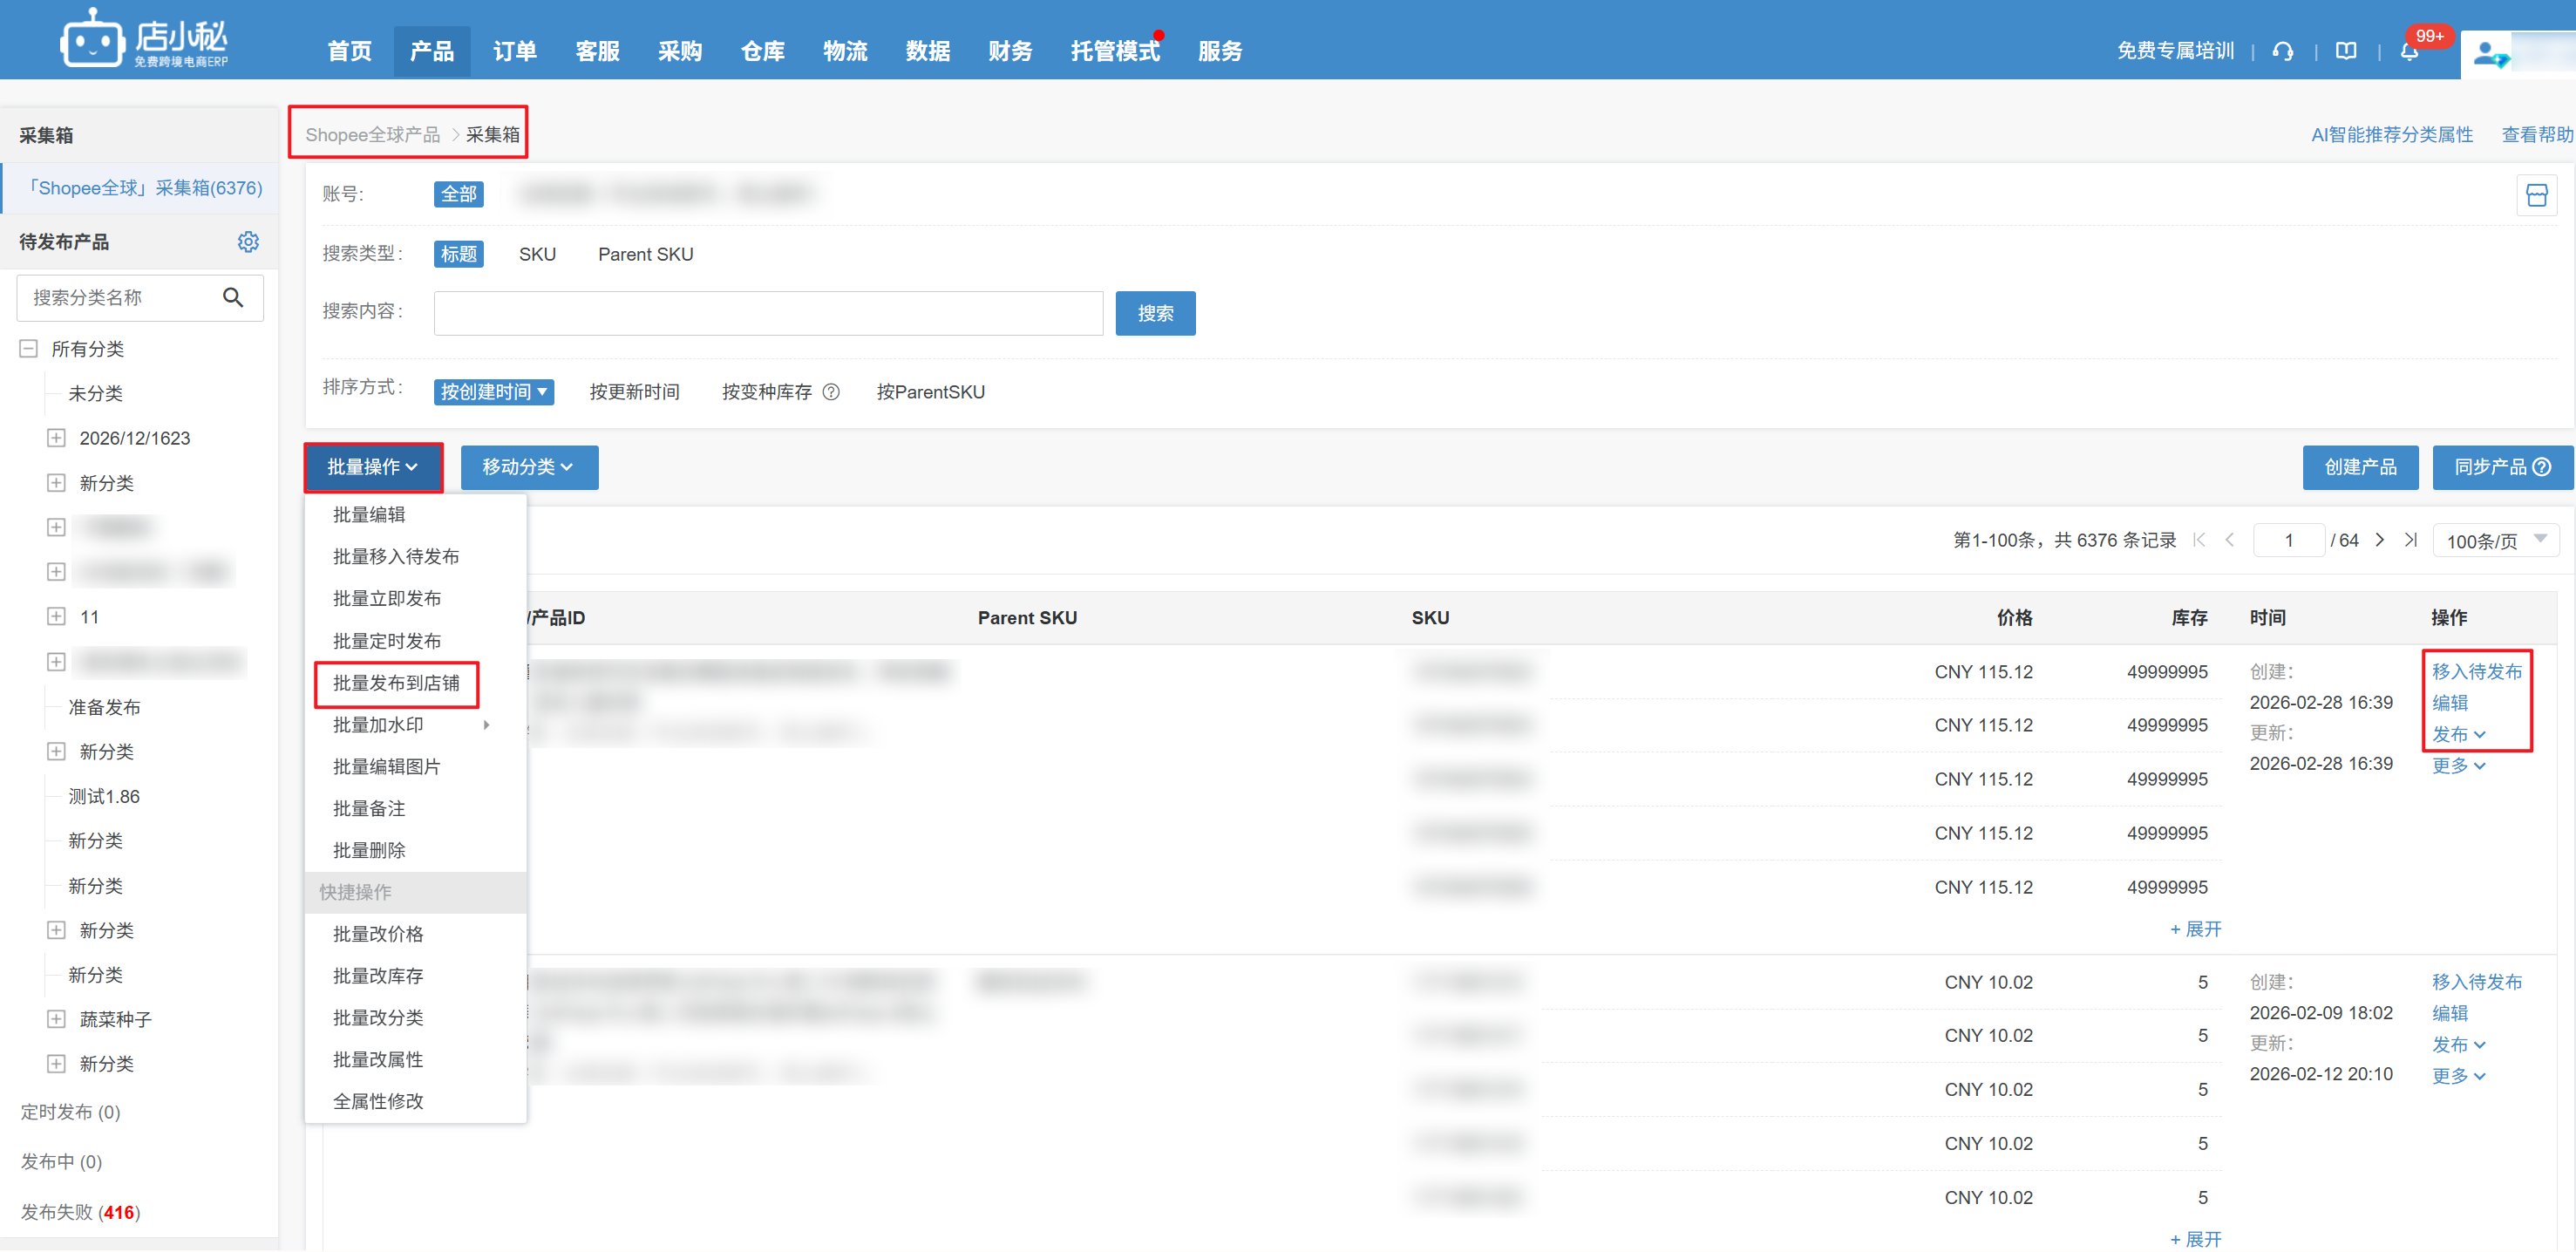The height and width of the screenshot is (1252, 2576).
Task: Click the collapse filter panel icon
Action: [2536, 195]
